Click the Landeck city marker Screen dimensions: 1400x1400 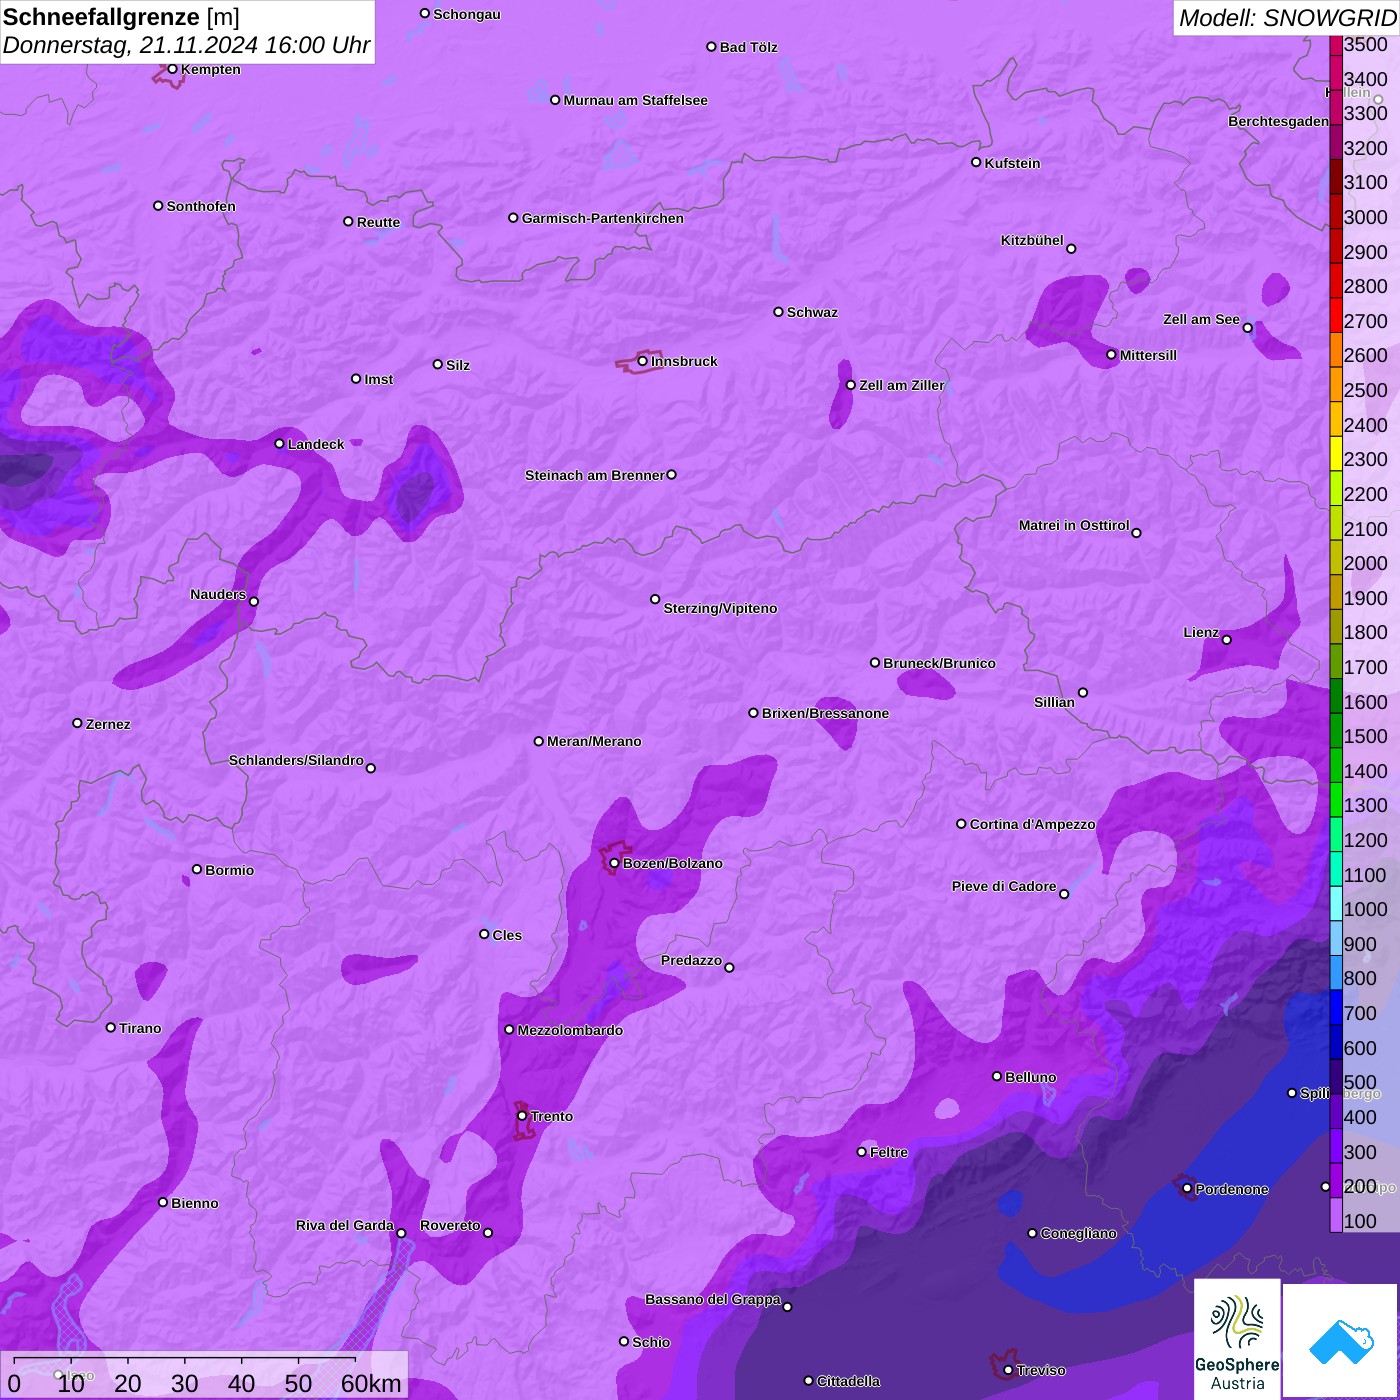click(x=279, y=443)
